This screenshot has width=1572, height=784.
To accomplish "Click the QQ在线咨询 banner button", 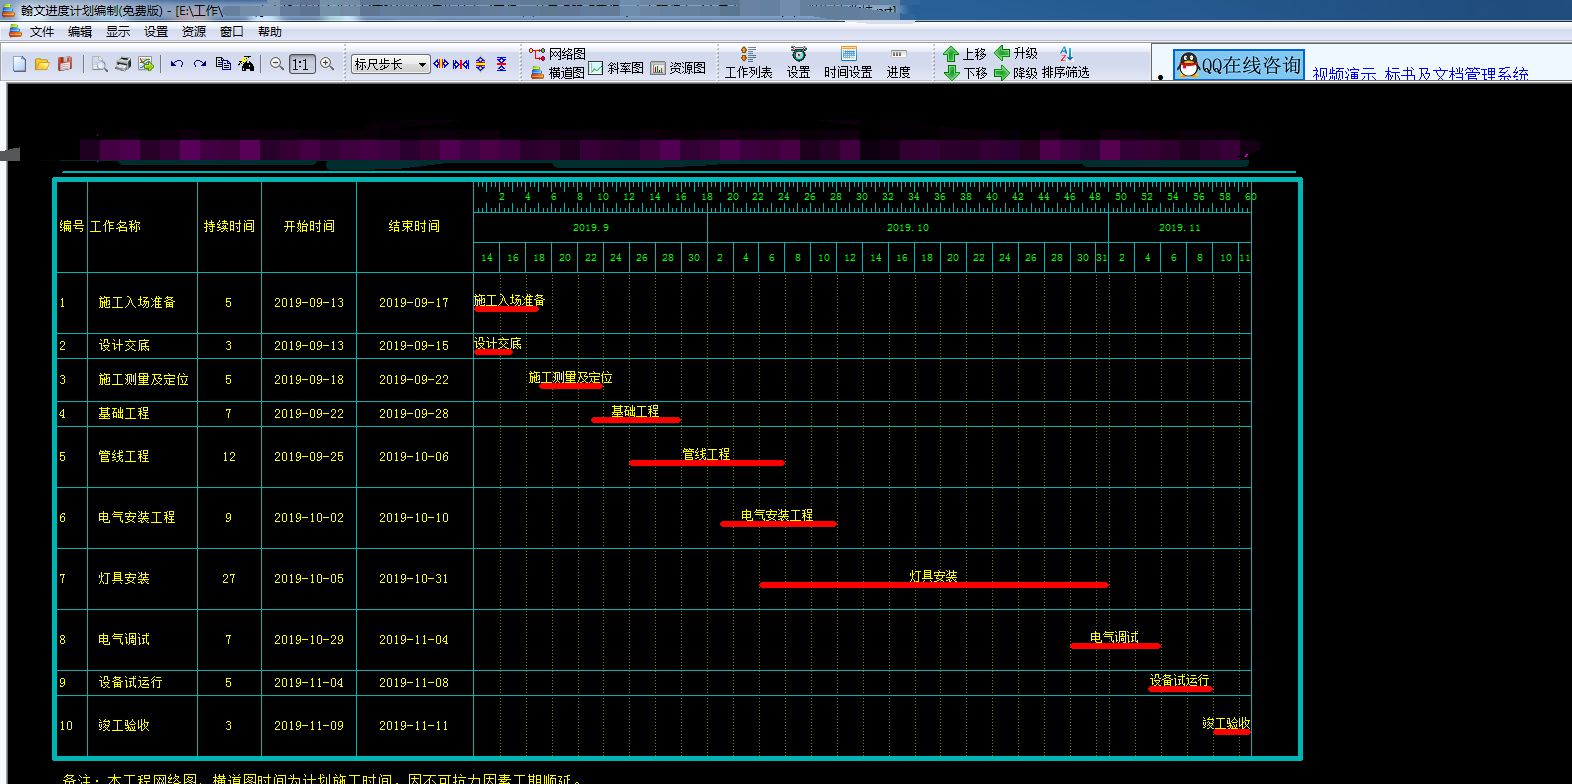I will pyautogui.click(x=1239, y=65).
